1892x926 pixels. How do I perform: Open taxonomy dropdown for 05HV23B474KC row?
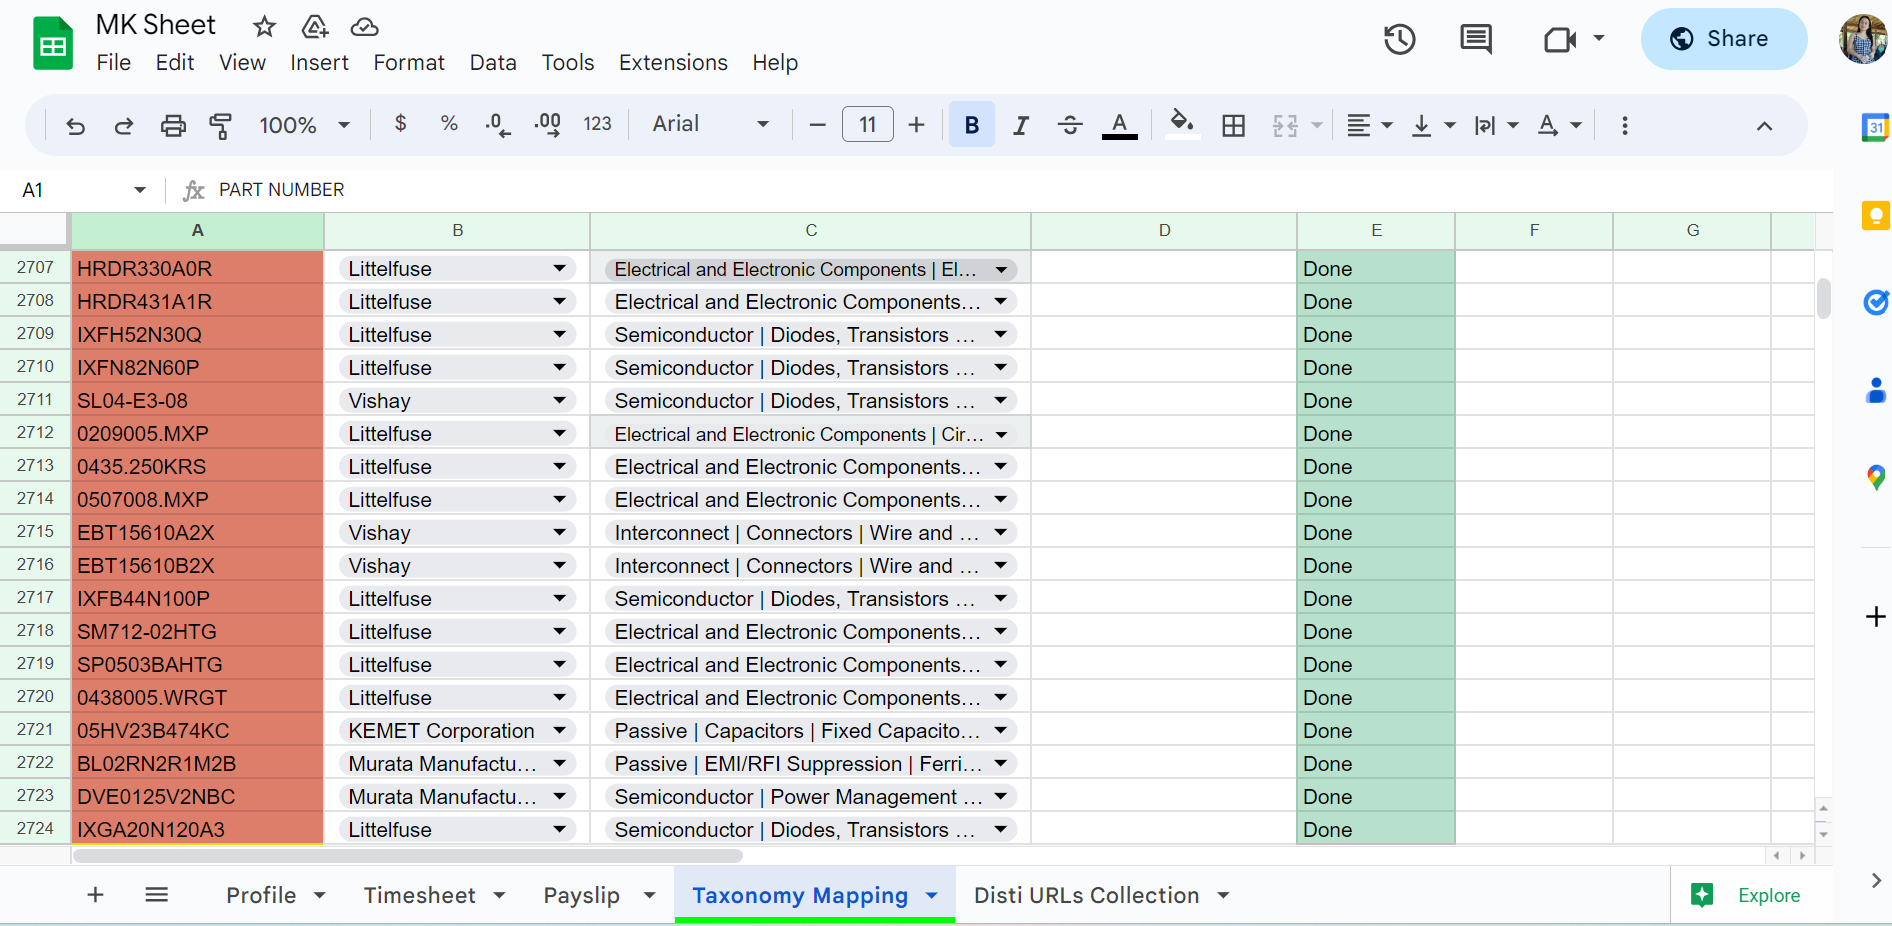(x=1000, y=731)
